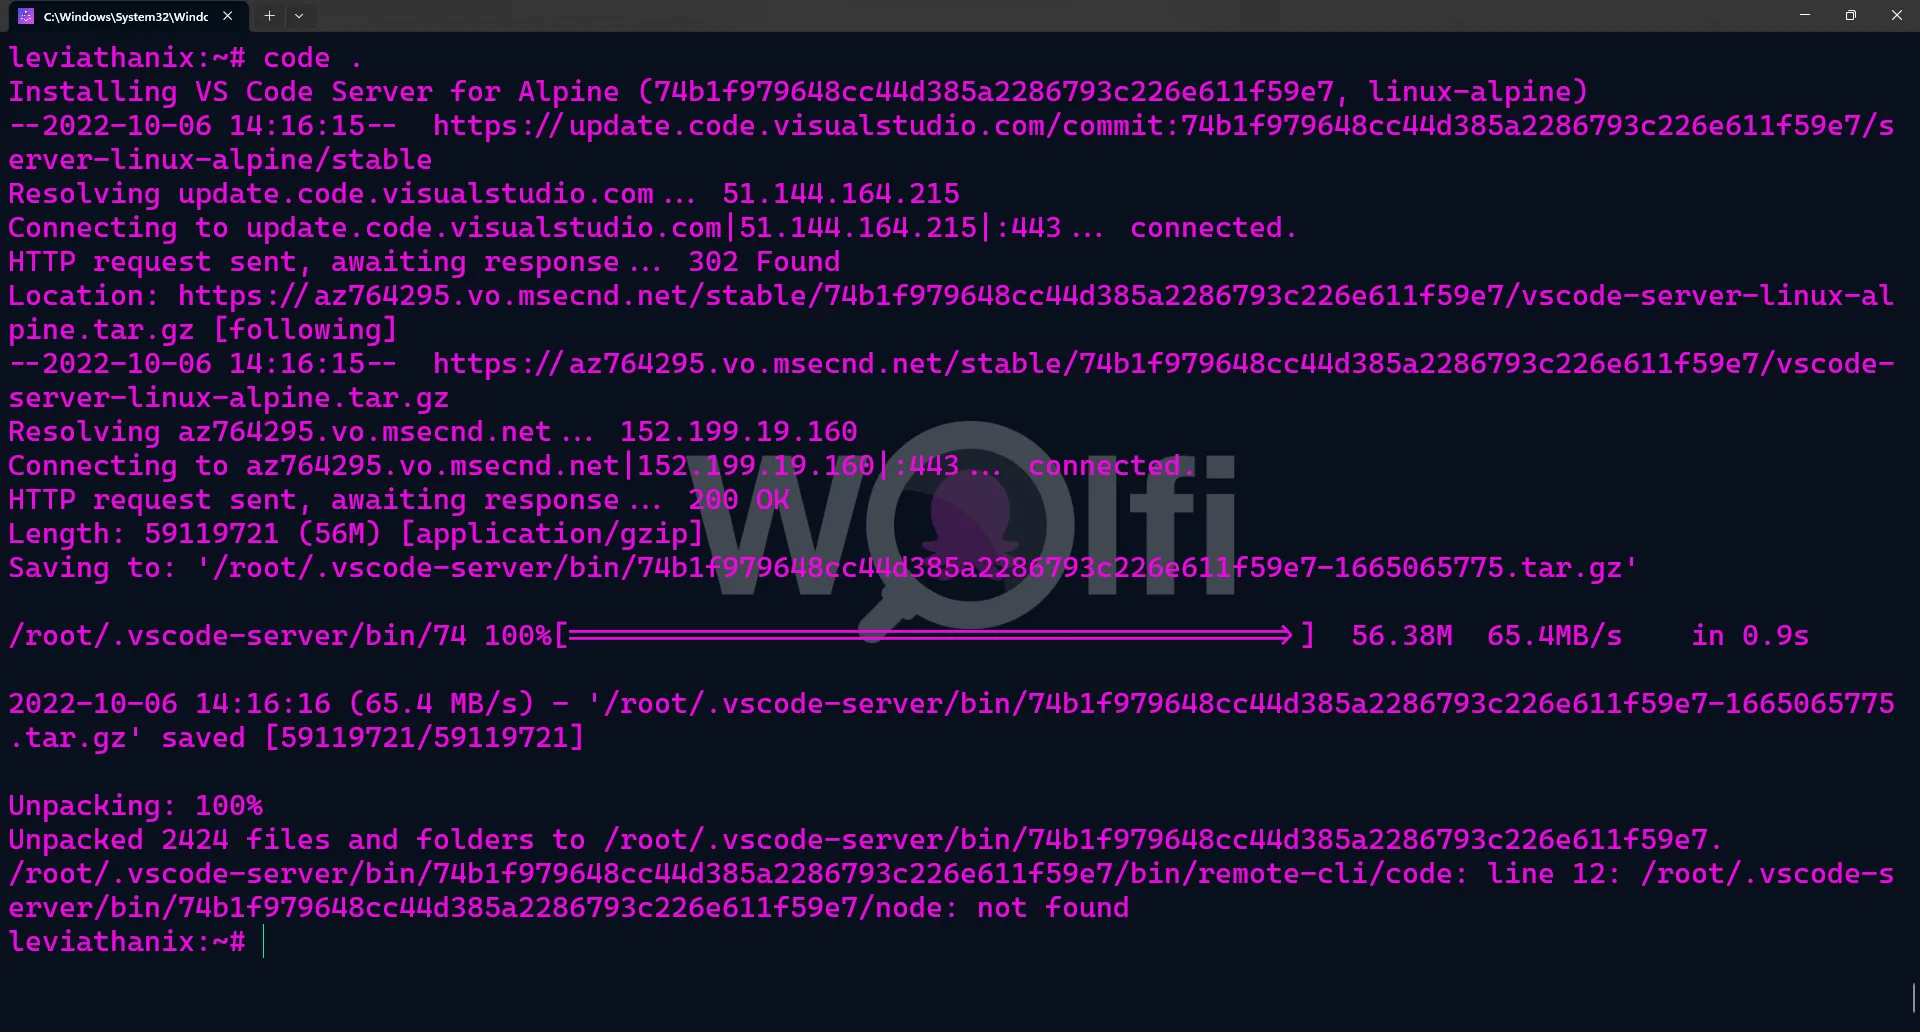Viewport: 1920px width, 1032px height.
Task: Expand the new tab profiles dropdown chevron
Action: coord(299,16)
